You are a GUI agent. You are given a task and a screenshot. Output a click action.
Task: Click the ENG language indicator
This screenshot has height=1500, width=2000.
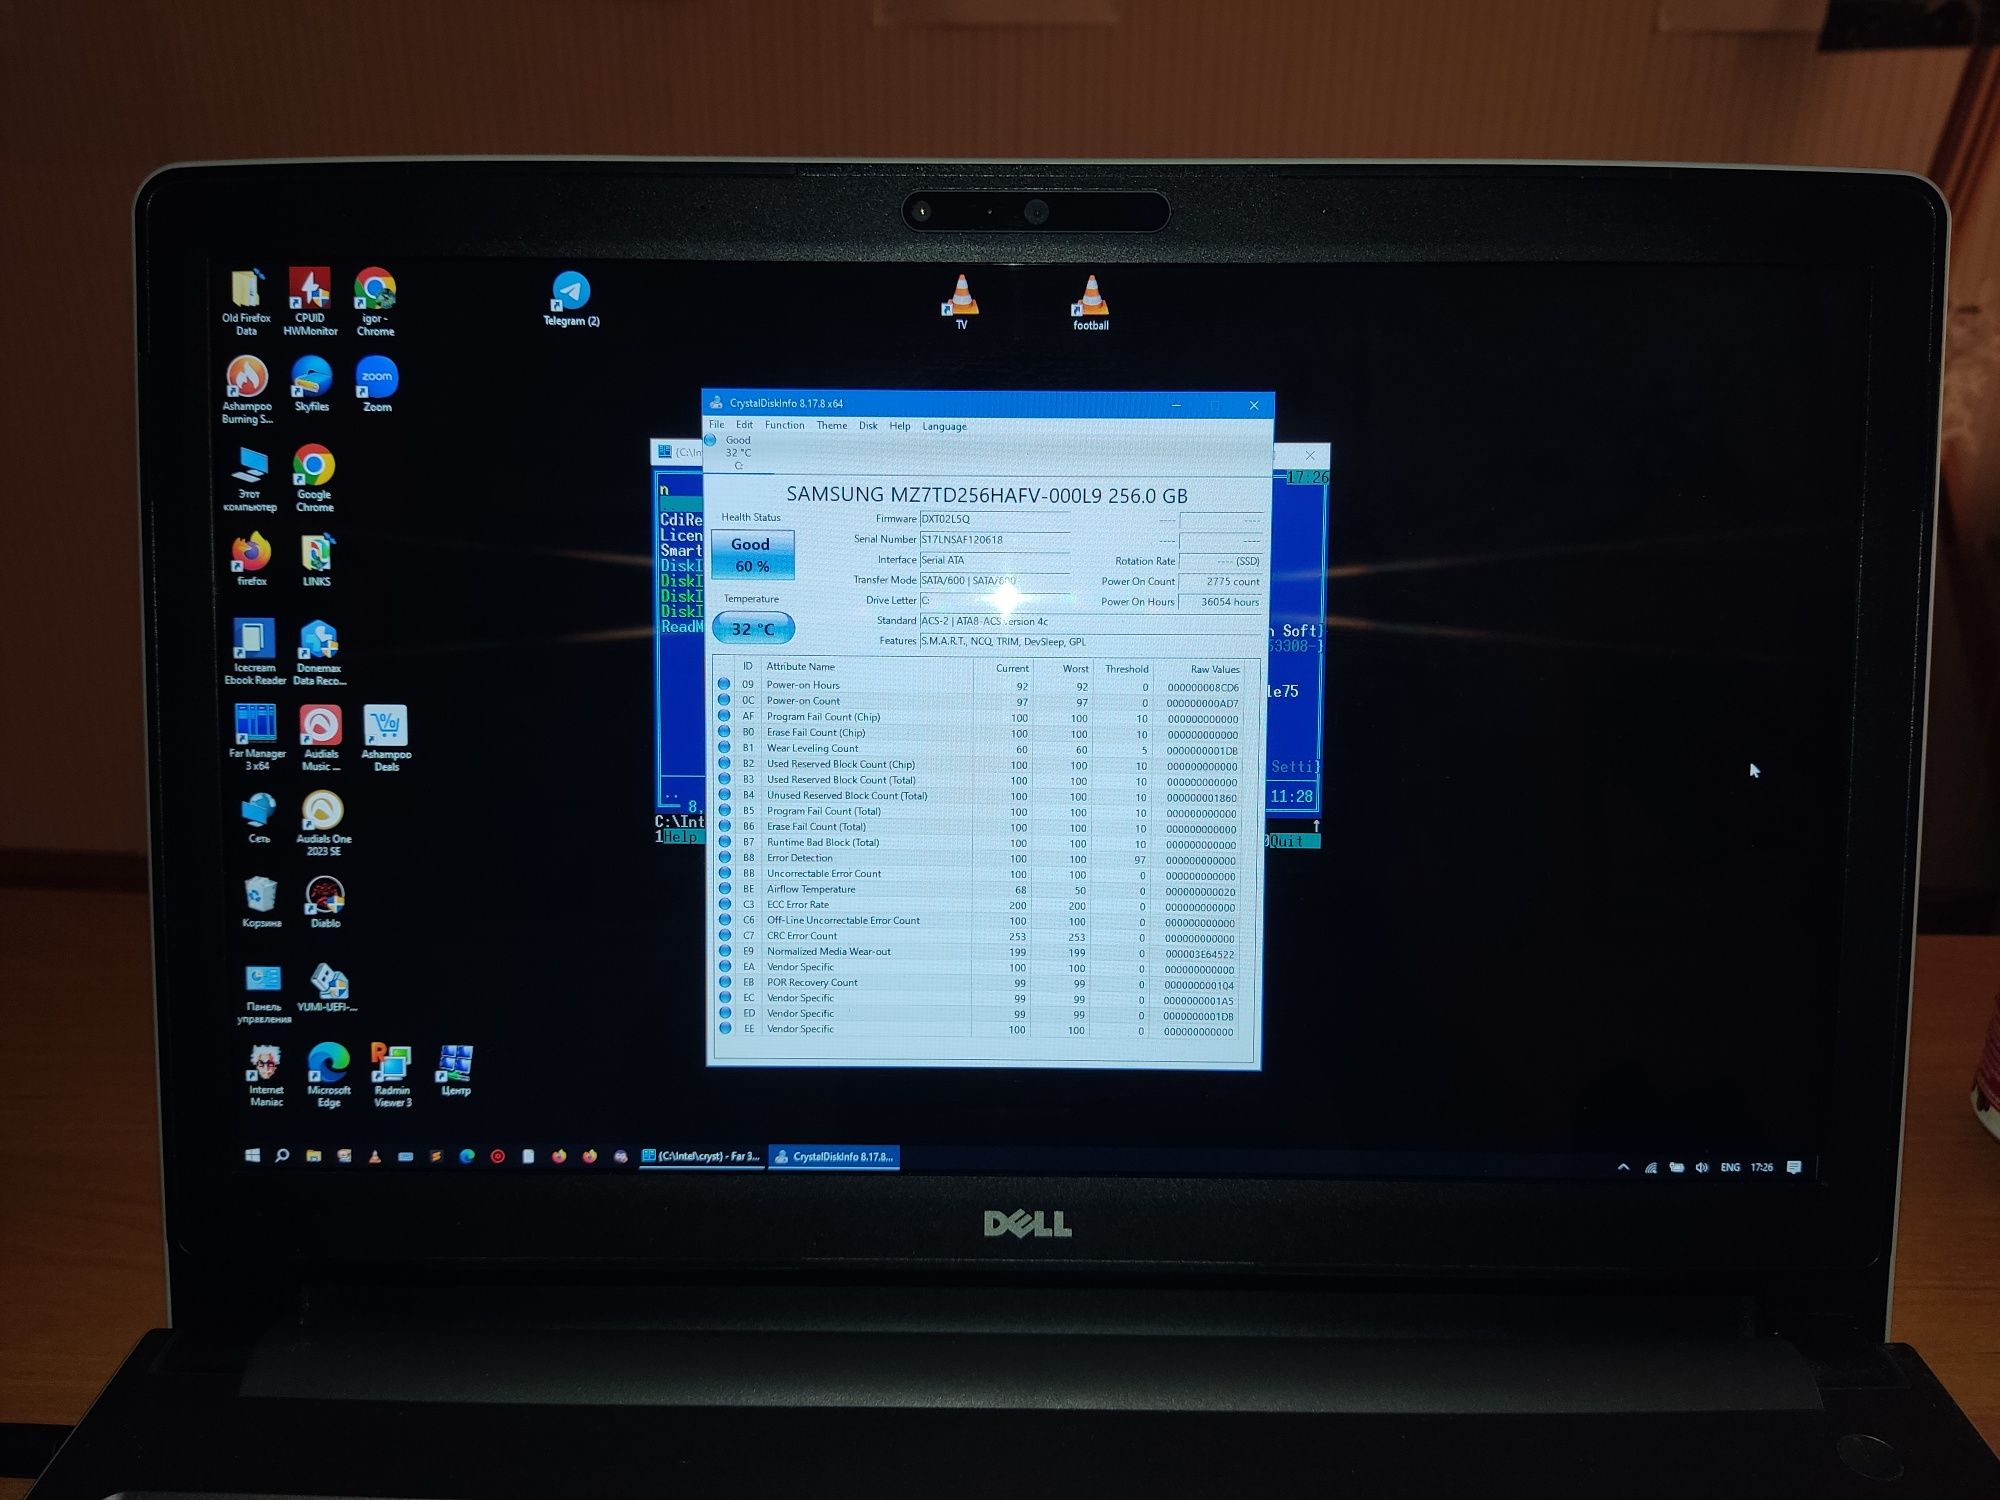(1730, 1167)
